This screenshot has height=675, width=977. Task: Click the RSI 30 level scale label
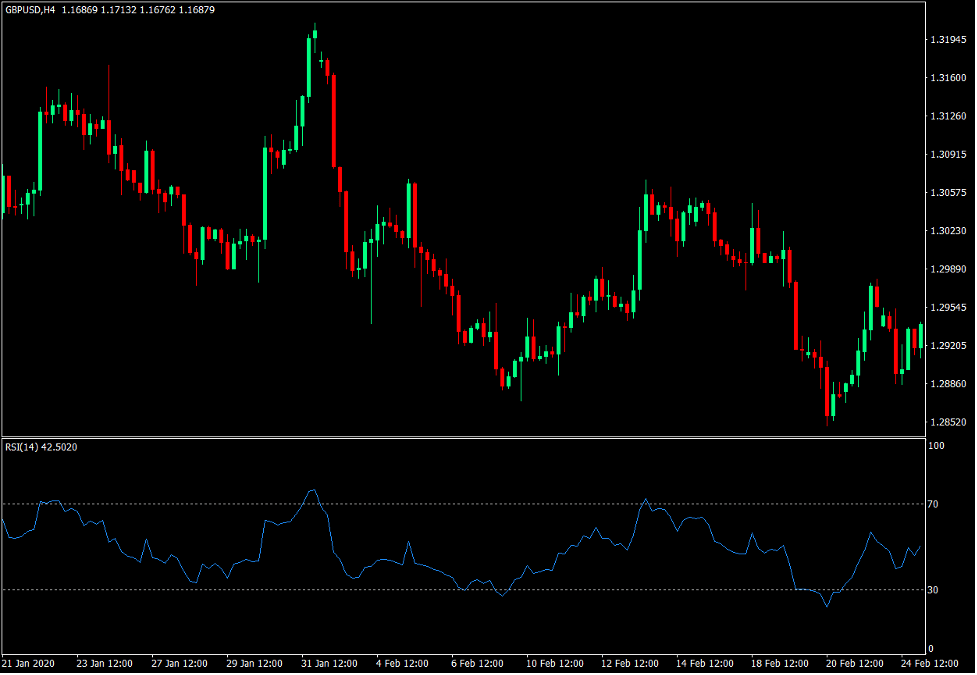[933, 591]
